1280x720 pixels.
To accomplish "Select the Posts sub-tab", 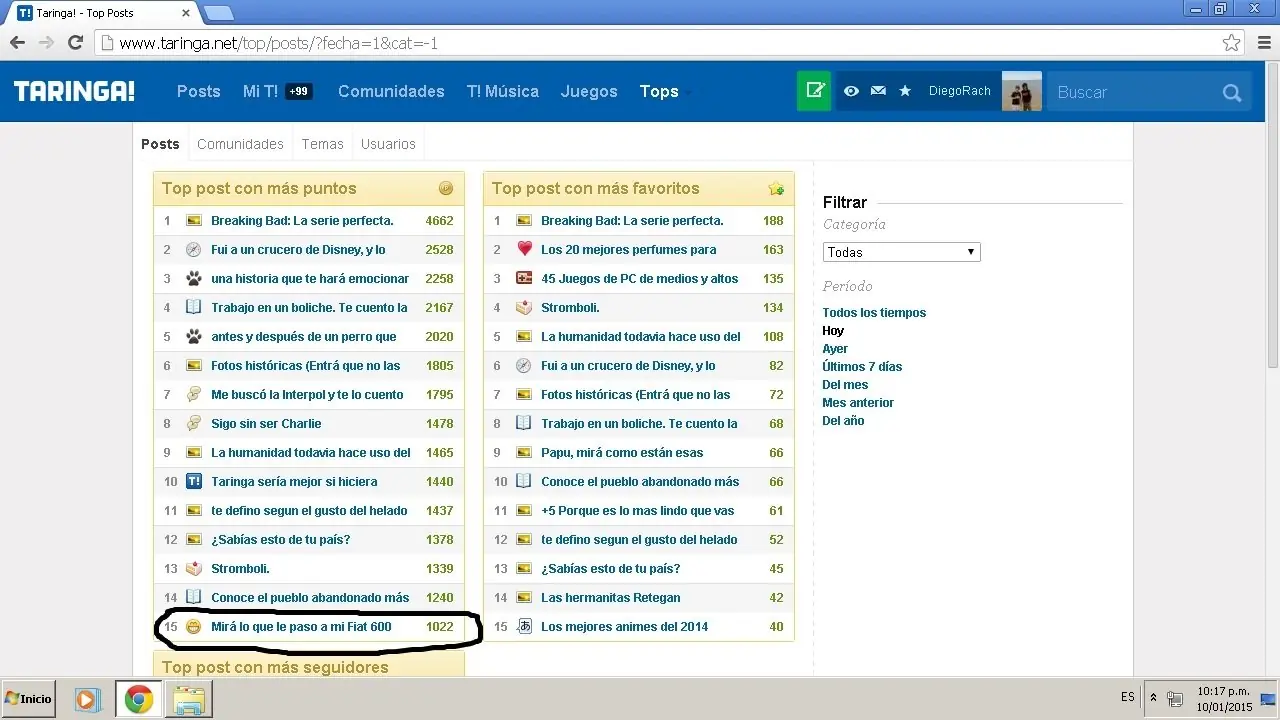I will [x=160, y=144].
